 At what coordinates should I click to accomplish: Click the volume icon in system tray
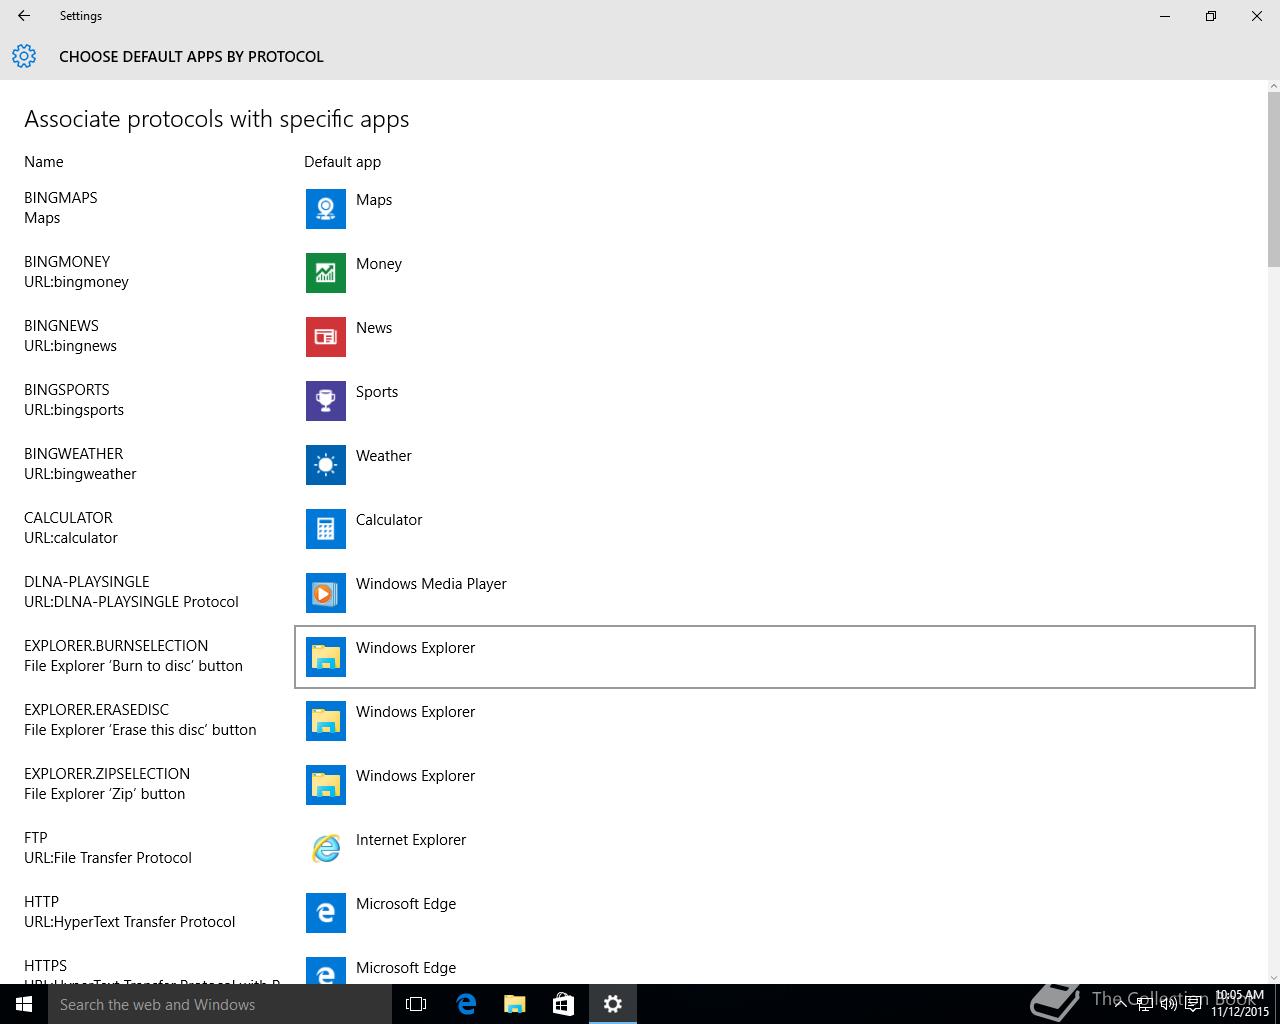[x=1168, y=1005]
